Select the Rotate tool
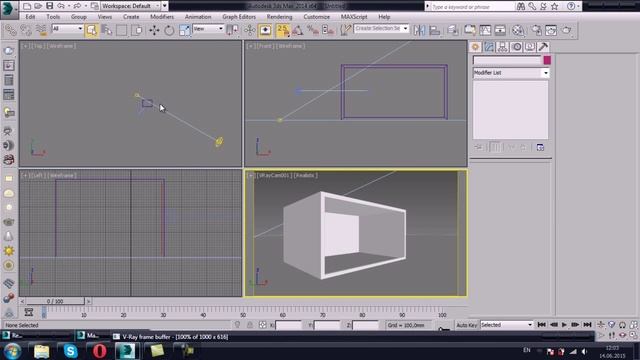The width and height of the screenshot is (640, 360). [169, 30]
